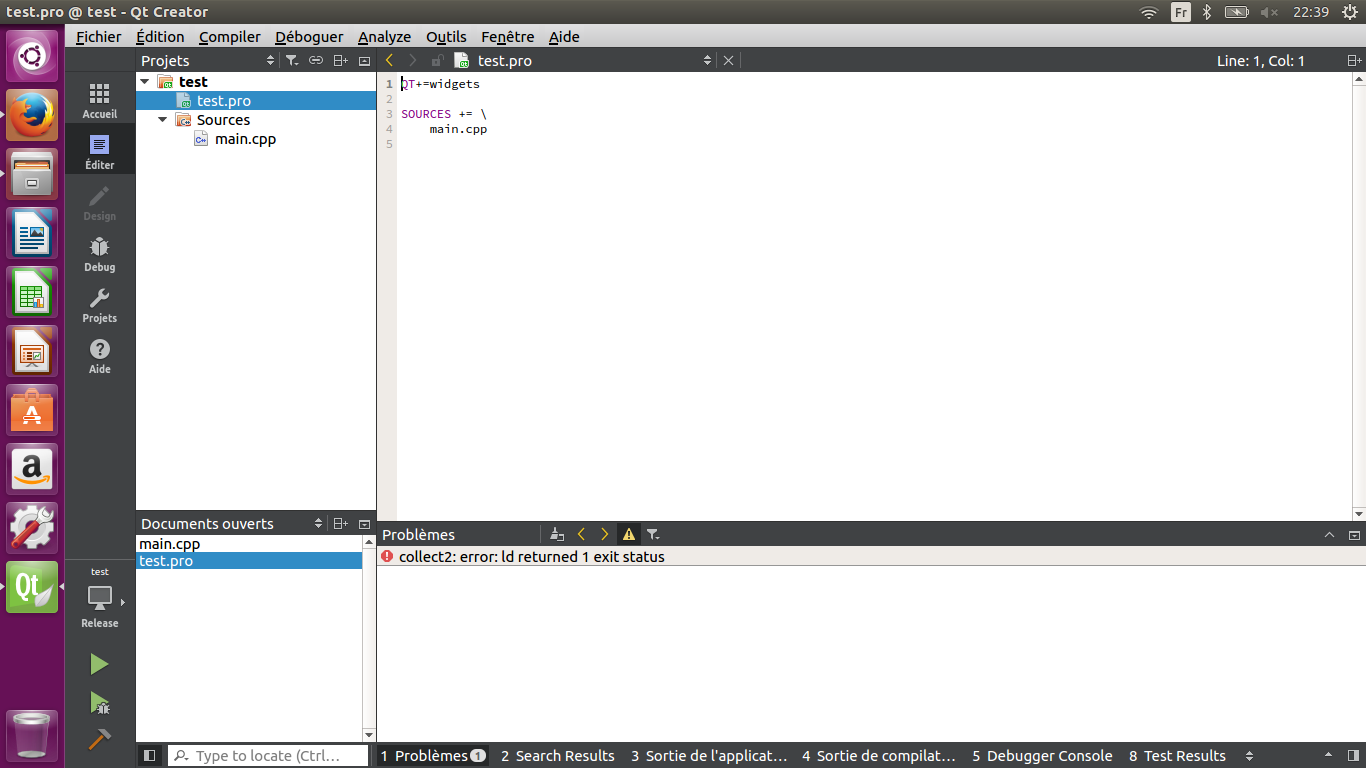
Task: Expand kit selector arrow beside monitor
Action: pos(123,602)
